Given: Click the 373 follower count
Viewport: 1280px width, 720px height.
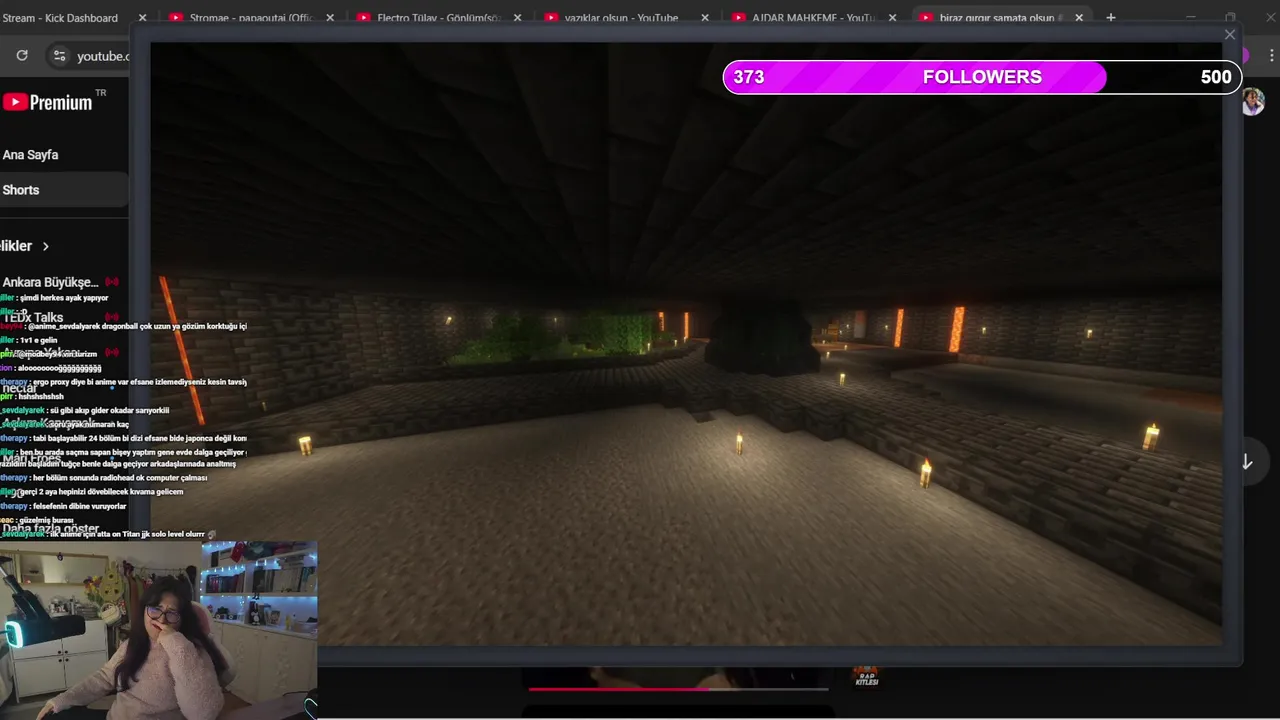Looking at the screenshot, I should click(748, 77).
